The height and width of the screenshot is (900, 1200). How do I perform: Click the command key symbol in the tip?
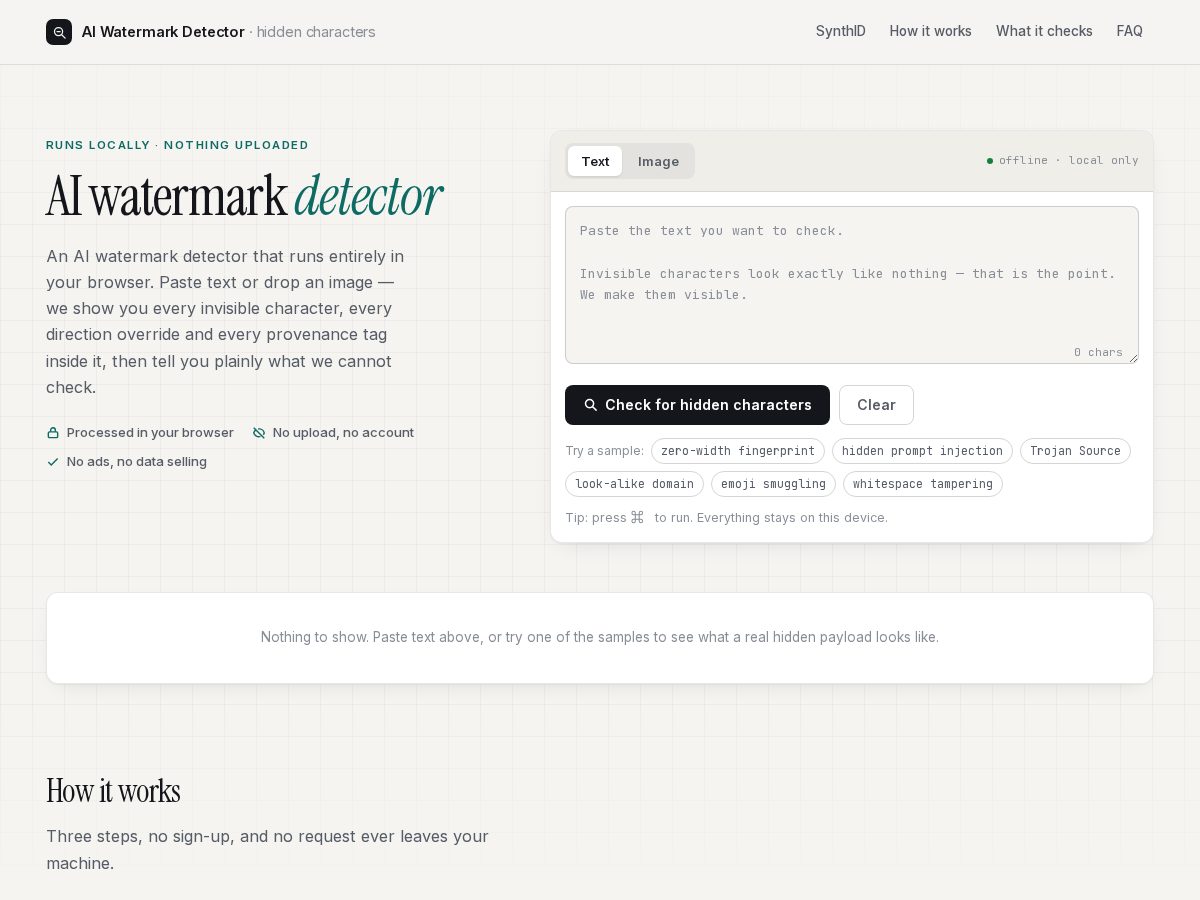point(637,517)
